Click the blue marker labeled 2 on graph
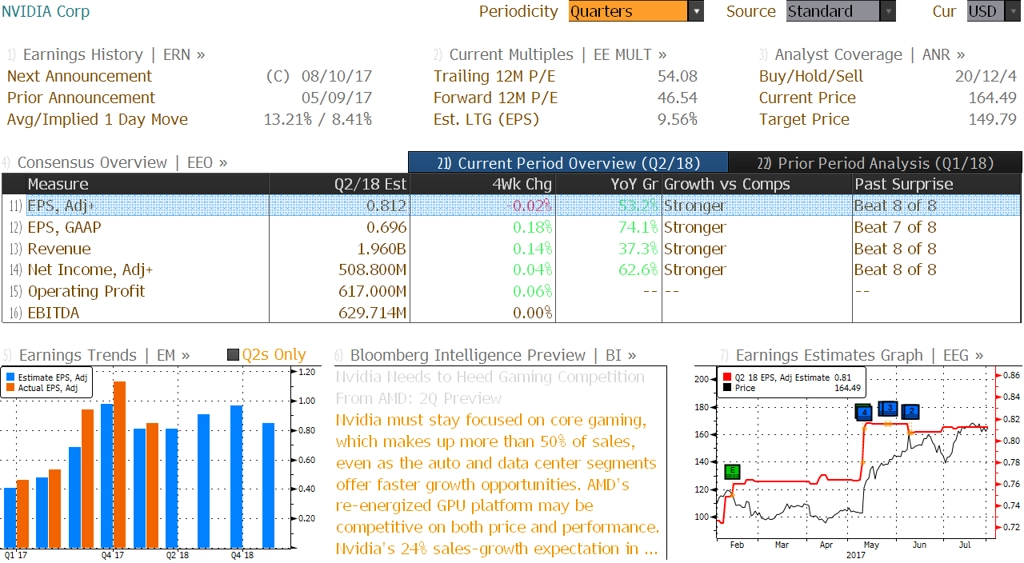Image resolution: width=1024 pixels, height=563 pixels. point(910,411)
